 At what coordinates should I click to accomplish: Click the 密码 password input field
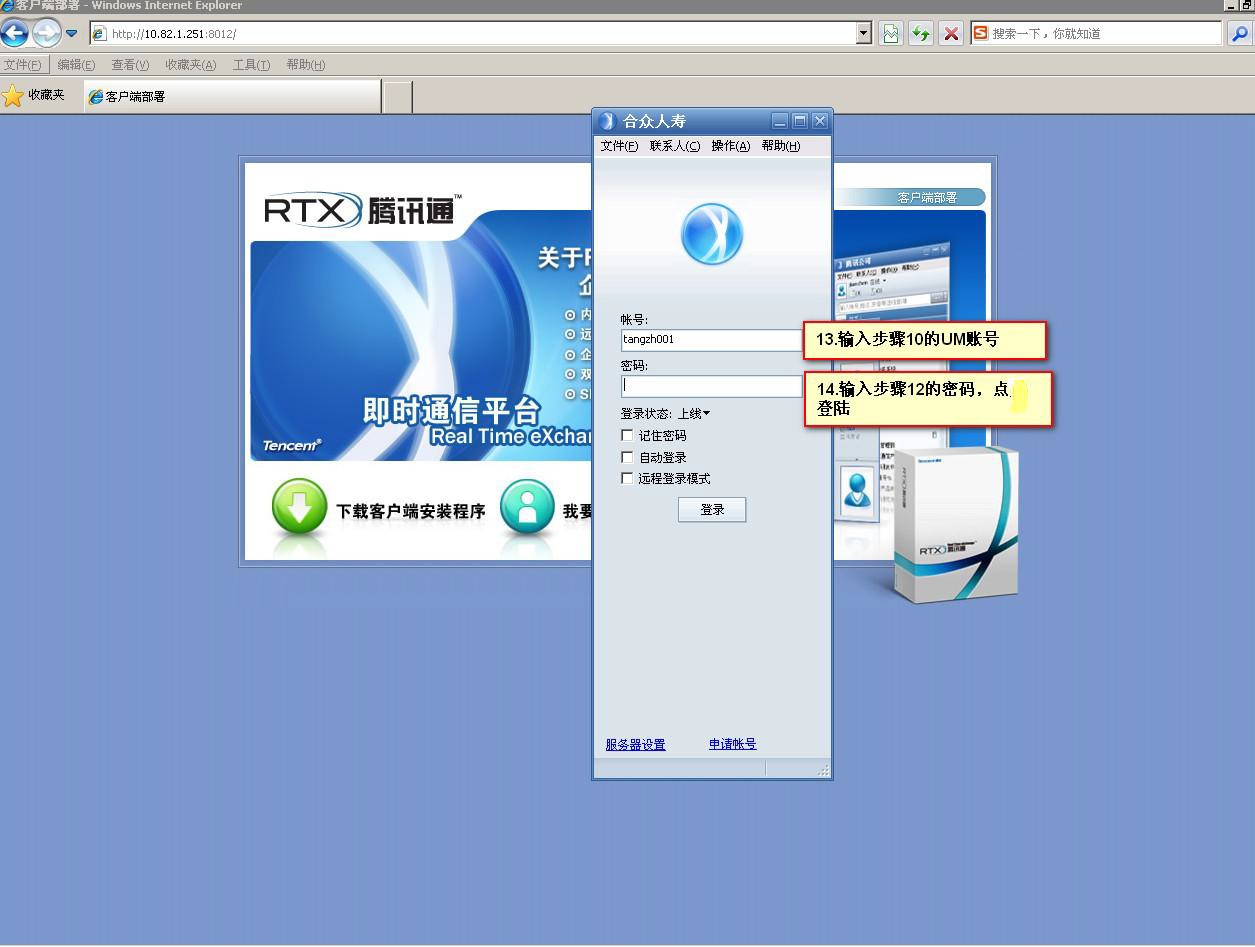tap(711, 386)
